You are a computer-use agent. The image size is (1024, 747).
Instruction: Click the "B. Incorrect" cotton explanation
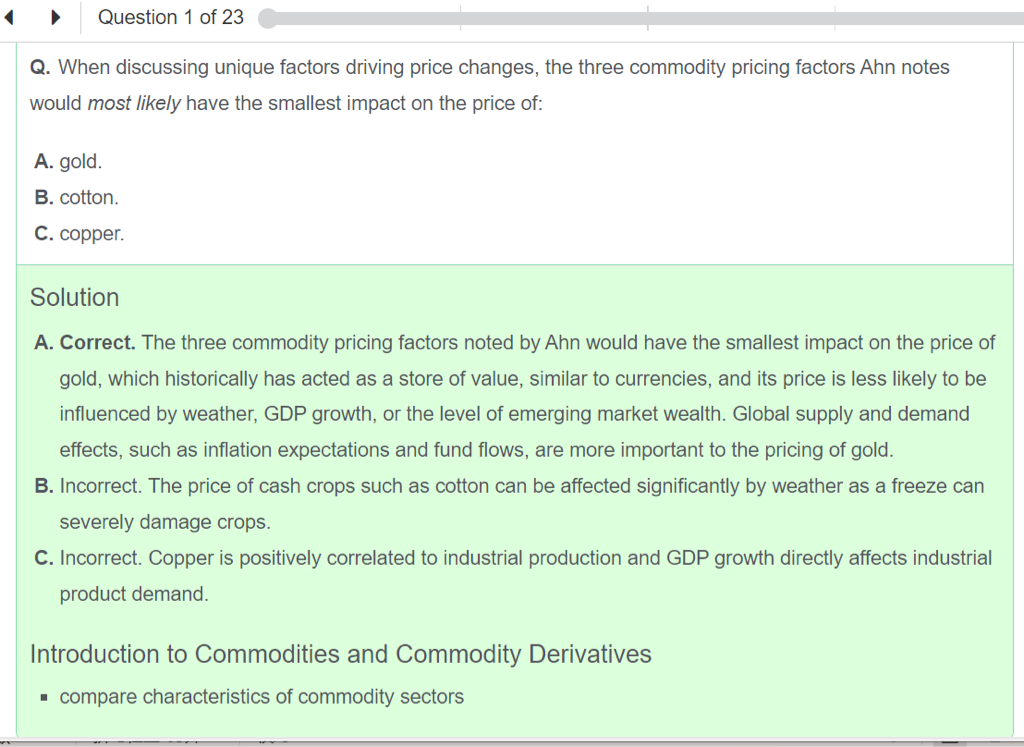[x=520, y=487]
